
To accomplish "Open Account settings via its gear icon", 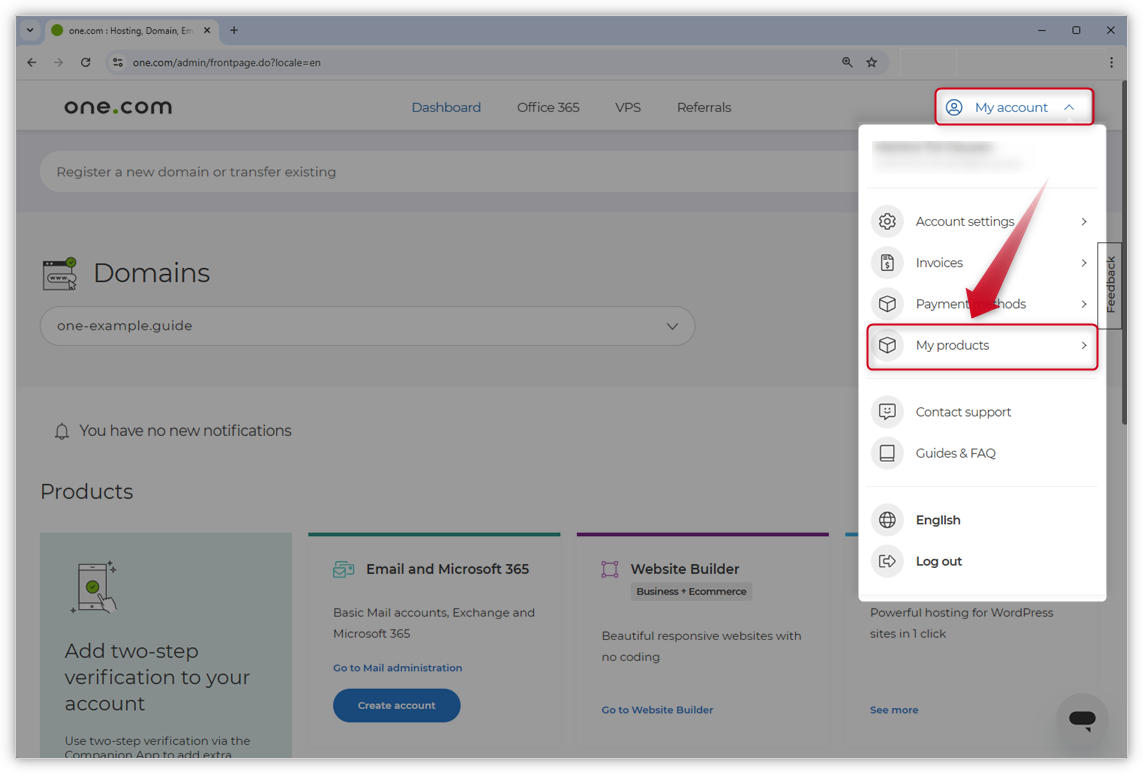I will pyautogui.click(x=887, y=221).
